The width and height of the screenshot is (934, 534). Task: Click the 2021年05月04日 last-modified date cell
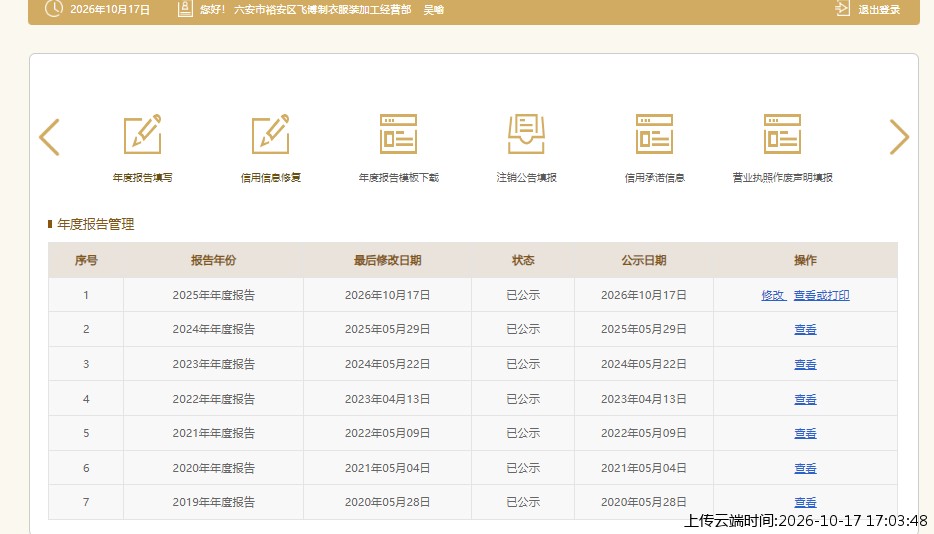click(388, 468)
